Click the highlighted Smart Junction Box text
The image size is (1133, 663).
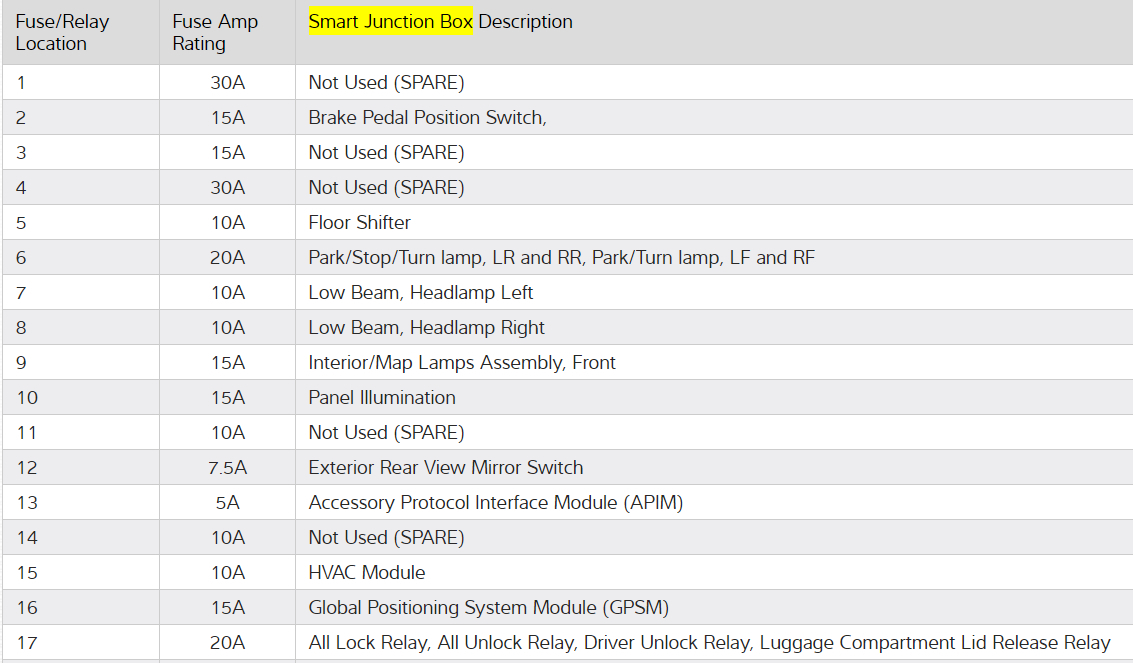(x=390, y=22)
